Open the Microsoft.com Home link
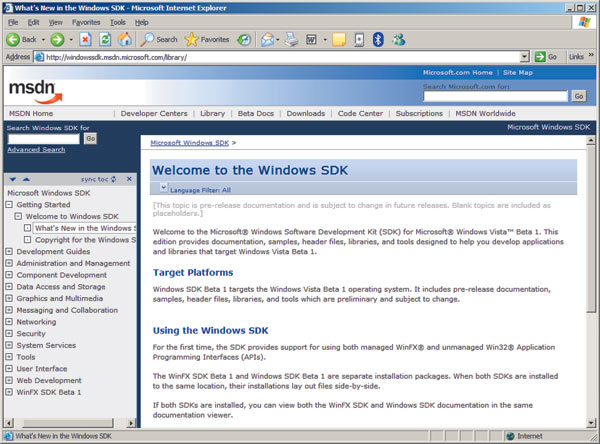The image size is (600, 444). coord(458,72)
